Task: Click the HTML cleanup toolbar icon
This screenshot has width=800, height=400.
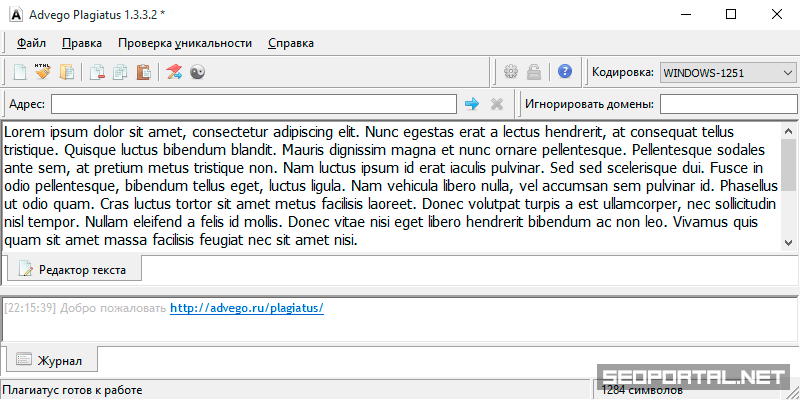Action: [42, 72]
